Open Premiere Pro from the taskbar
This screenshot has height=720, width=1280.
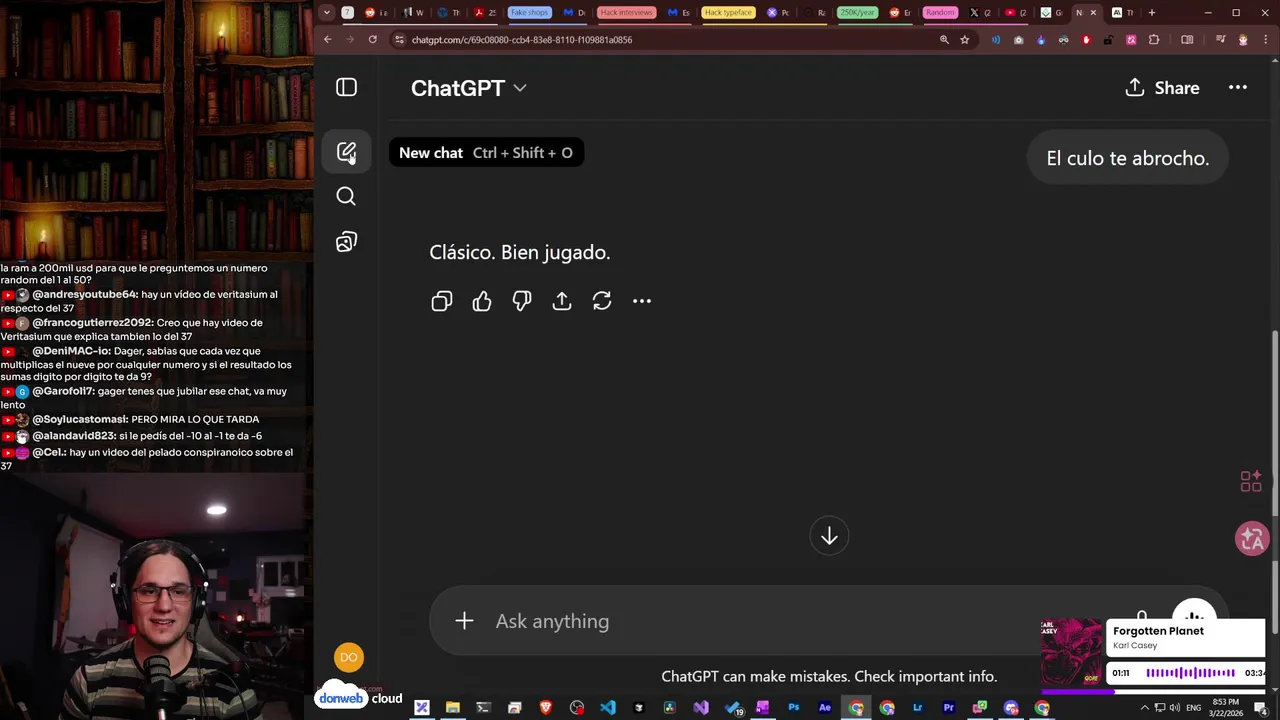pos(949,708)
